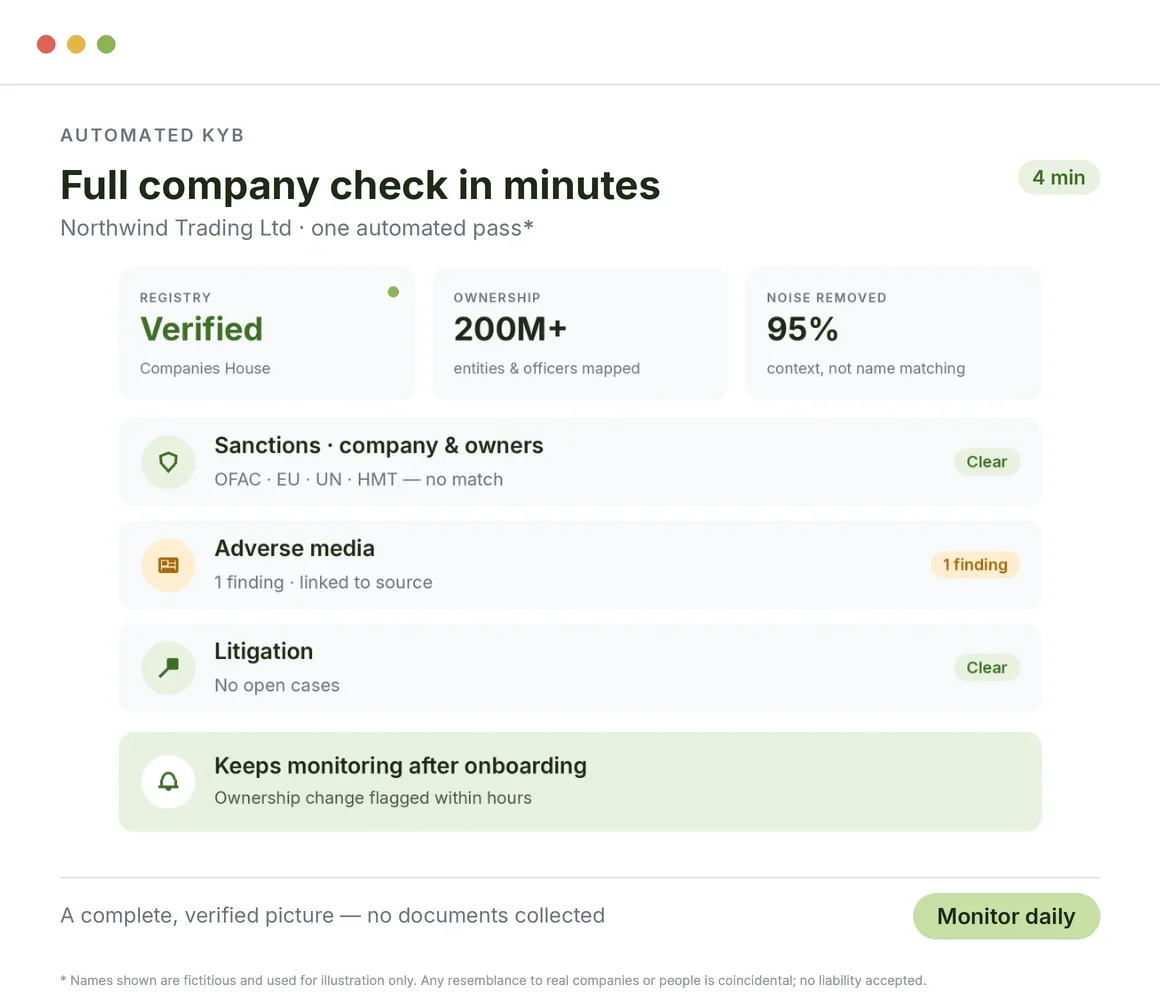
Task: Click the yellow minimize window button
Action: click(x=76, y=44)
